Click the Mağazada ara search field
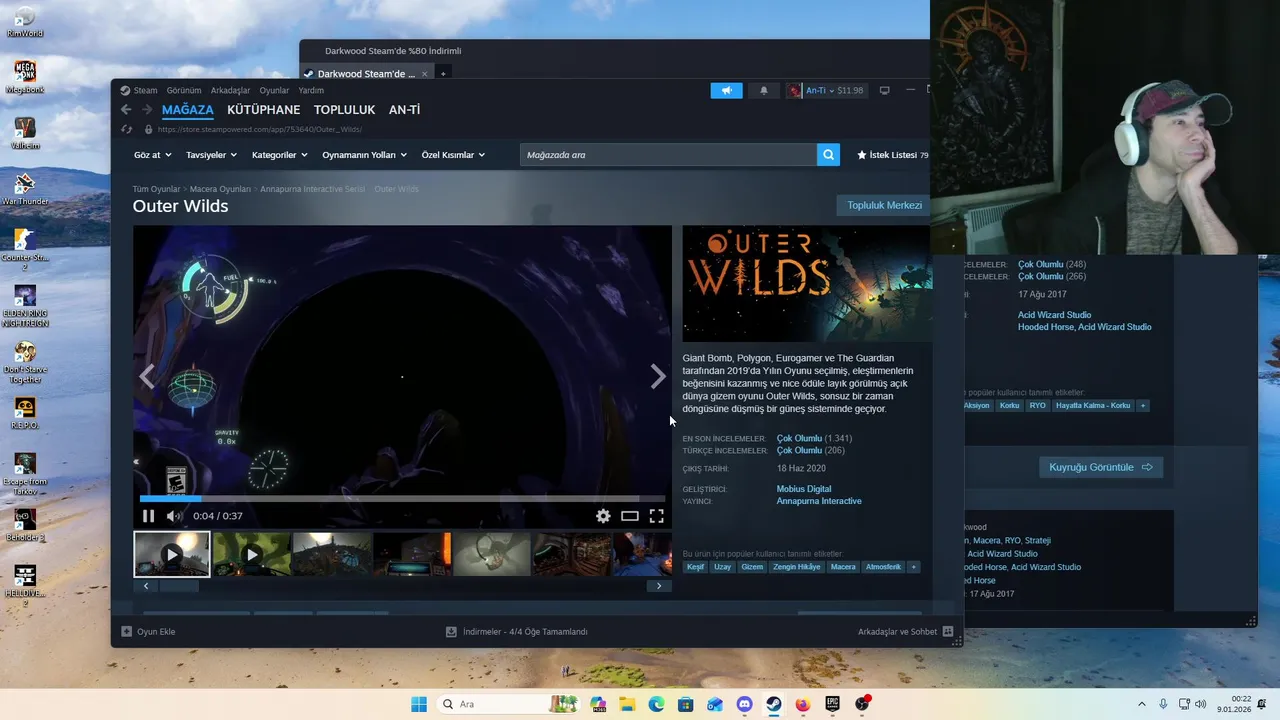The height and width of the screenshot is (720, 1280). point(668,155)
